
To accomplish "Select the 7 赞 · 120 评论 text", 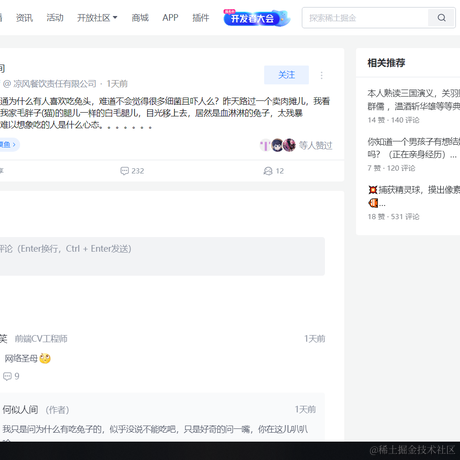I will click(391, 168).
